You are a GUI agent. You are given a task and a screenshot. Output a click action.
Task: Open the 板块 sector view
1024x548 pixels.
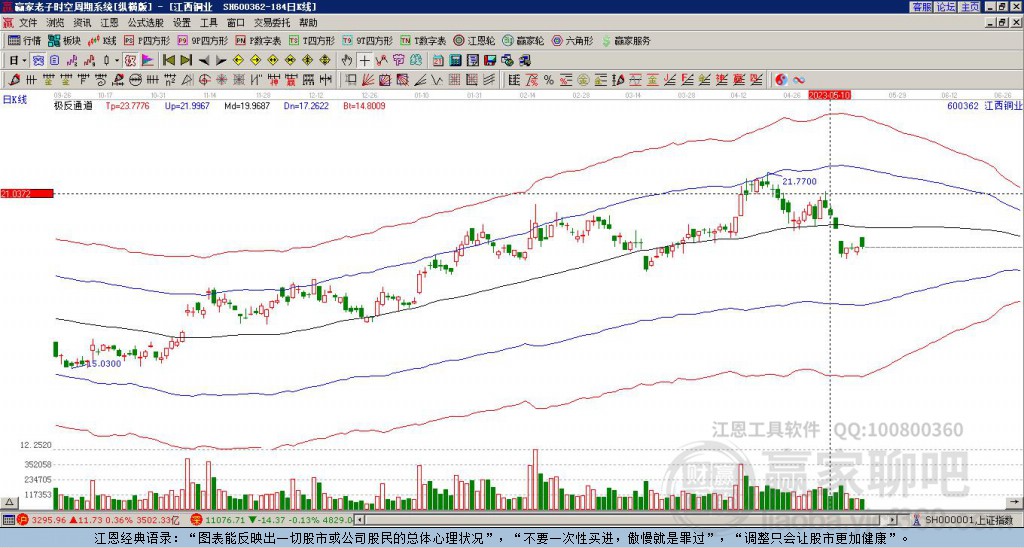click(x=64, y=40)
